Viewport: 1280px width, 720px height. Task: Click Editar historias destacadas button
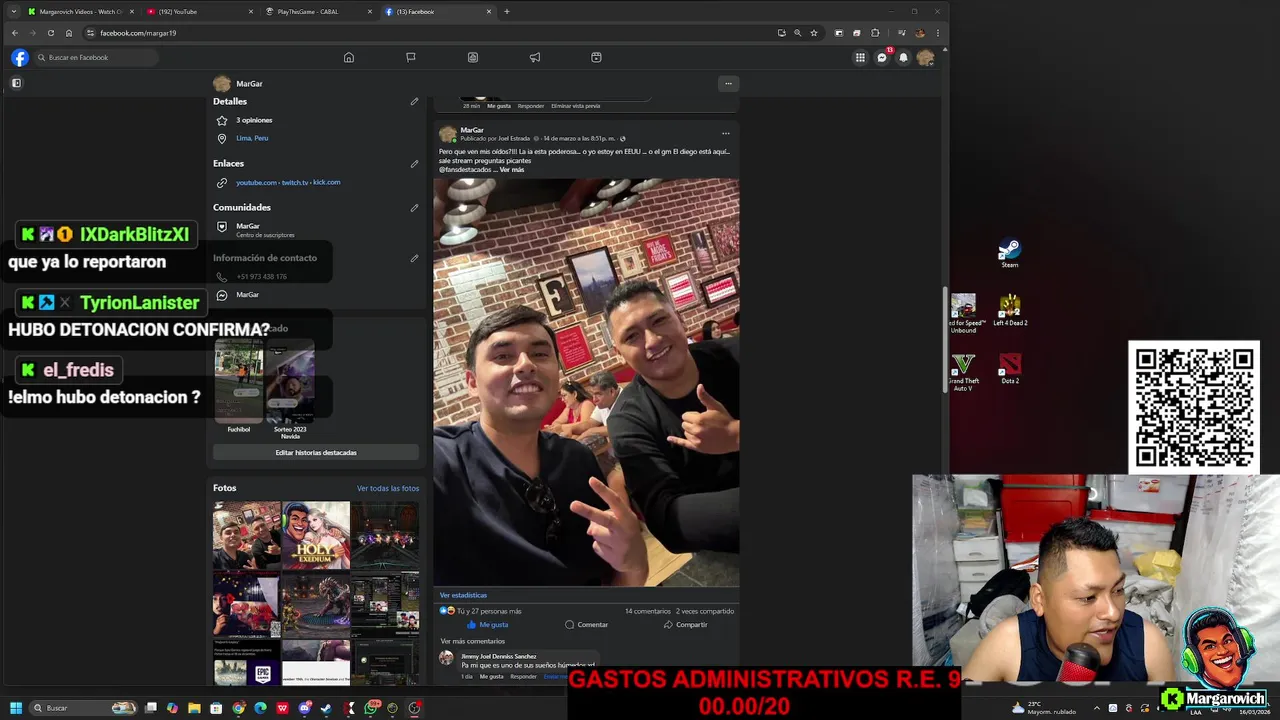pos(316,452)
